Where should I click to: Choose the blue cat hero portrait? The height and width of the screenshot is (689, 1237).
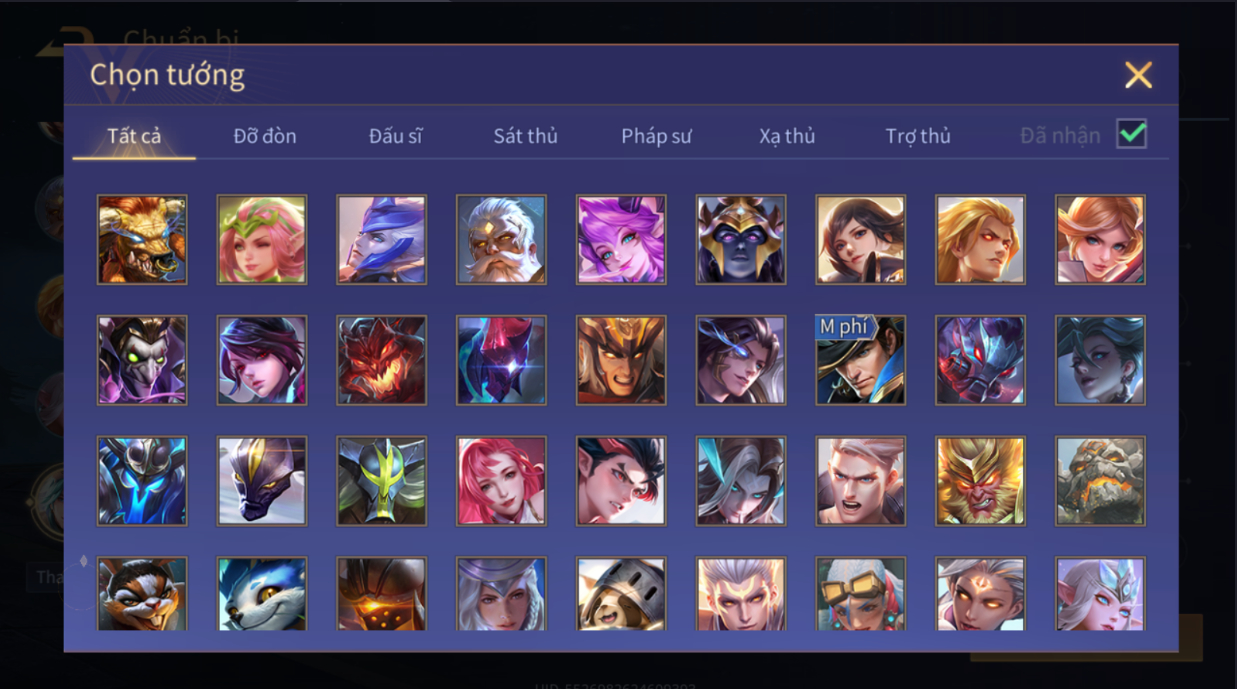262,594
